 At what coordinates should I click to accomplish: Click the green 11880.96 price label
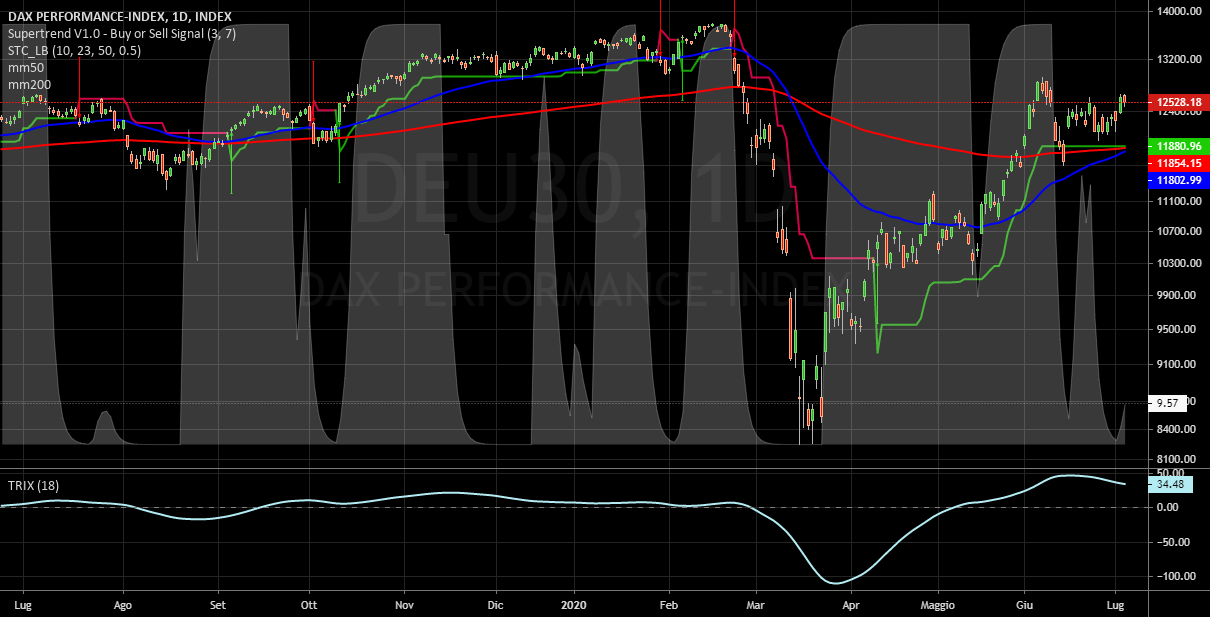coord(1178,146)
